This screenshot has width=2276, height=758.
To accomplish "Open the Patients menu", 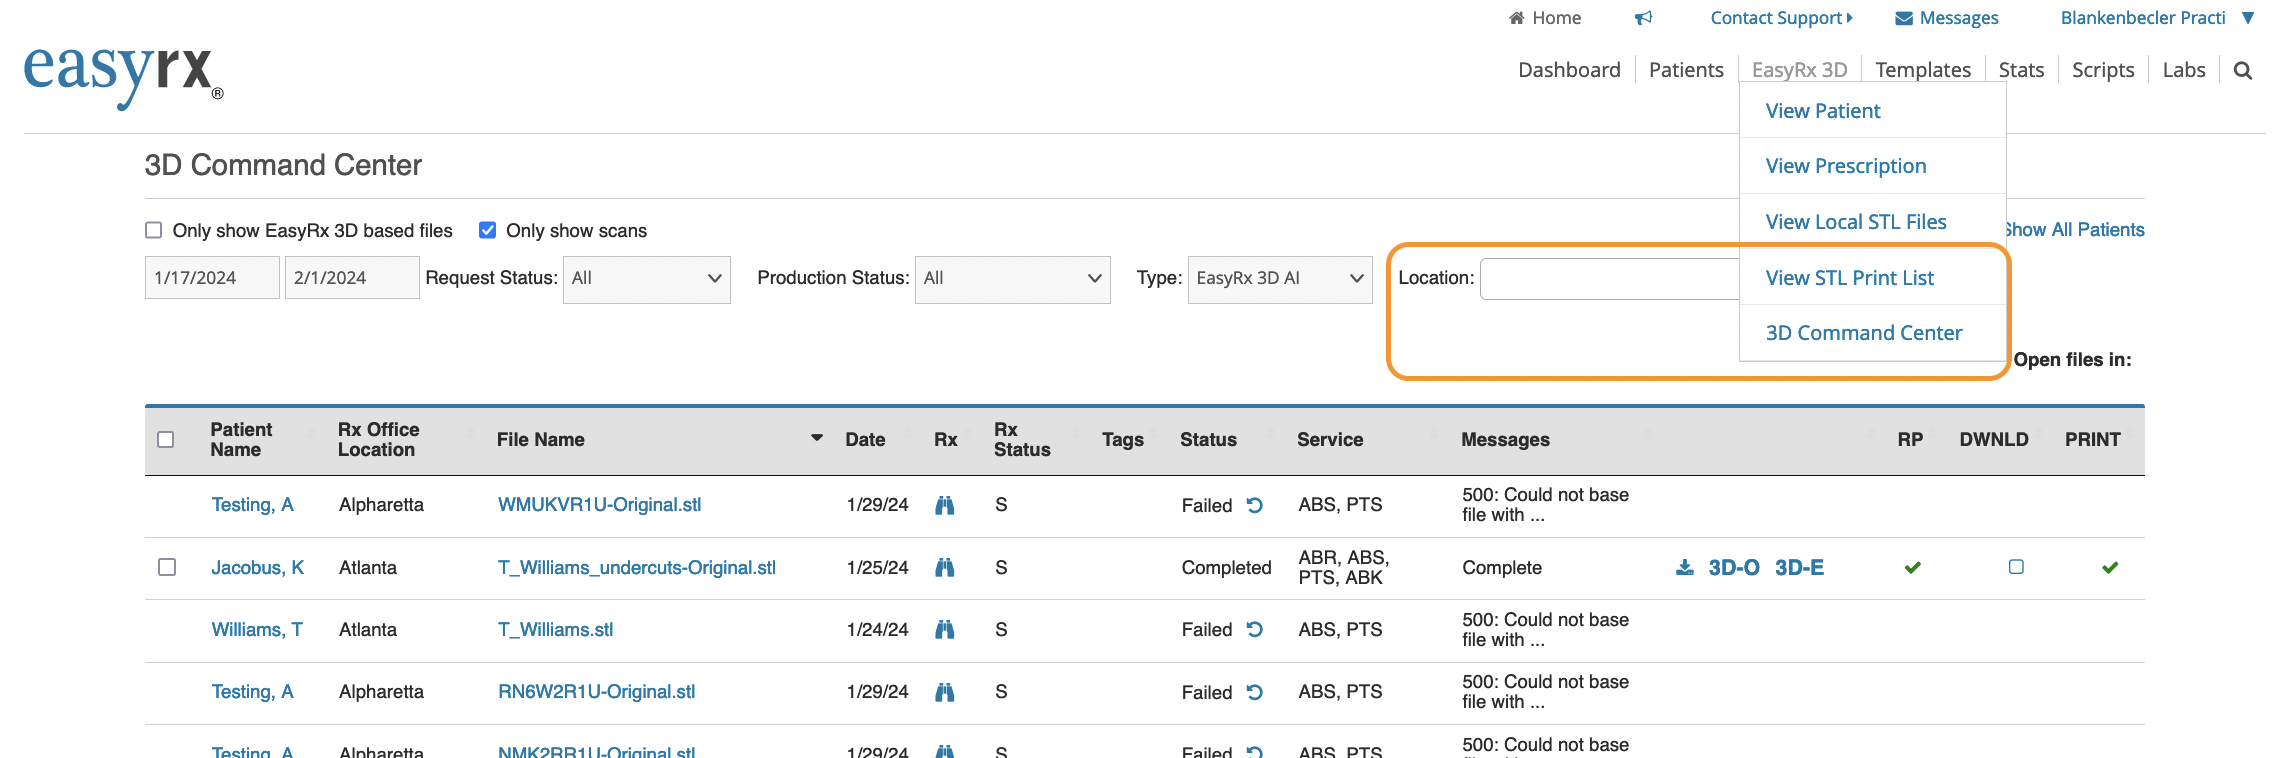I will [x=1686, y=70].
